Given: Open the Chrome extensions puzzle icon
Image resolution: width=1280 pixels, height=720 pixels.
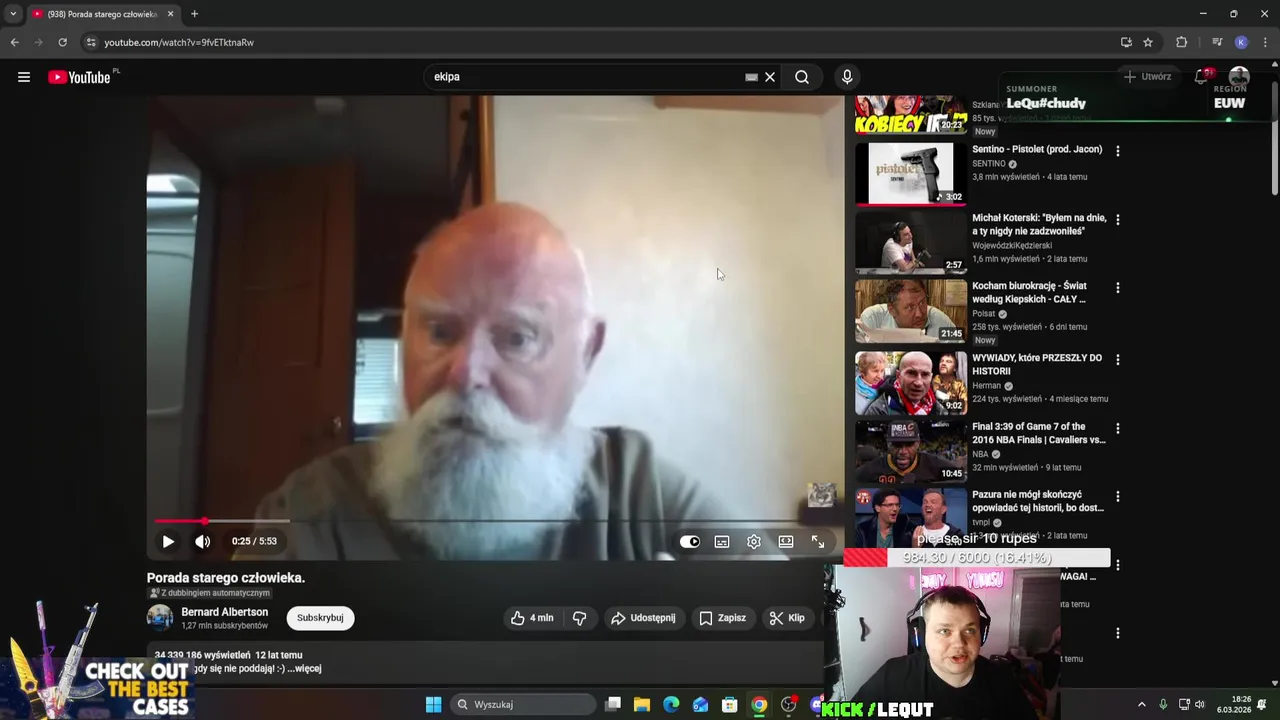Looking at the screenshot, I should (1182, 42).
